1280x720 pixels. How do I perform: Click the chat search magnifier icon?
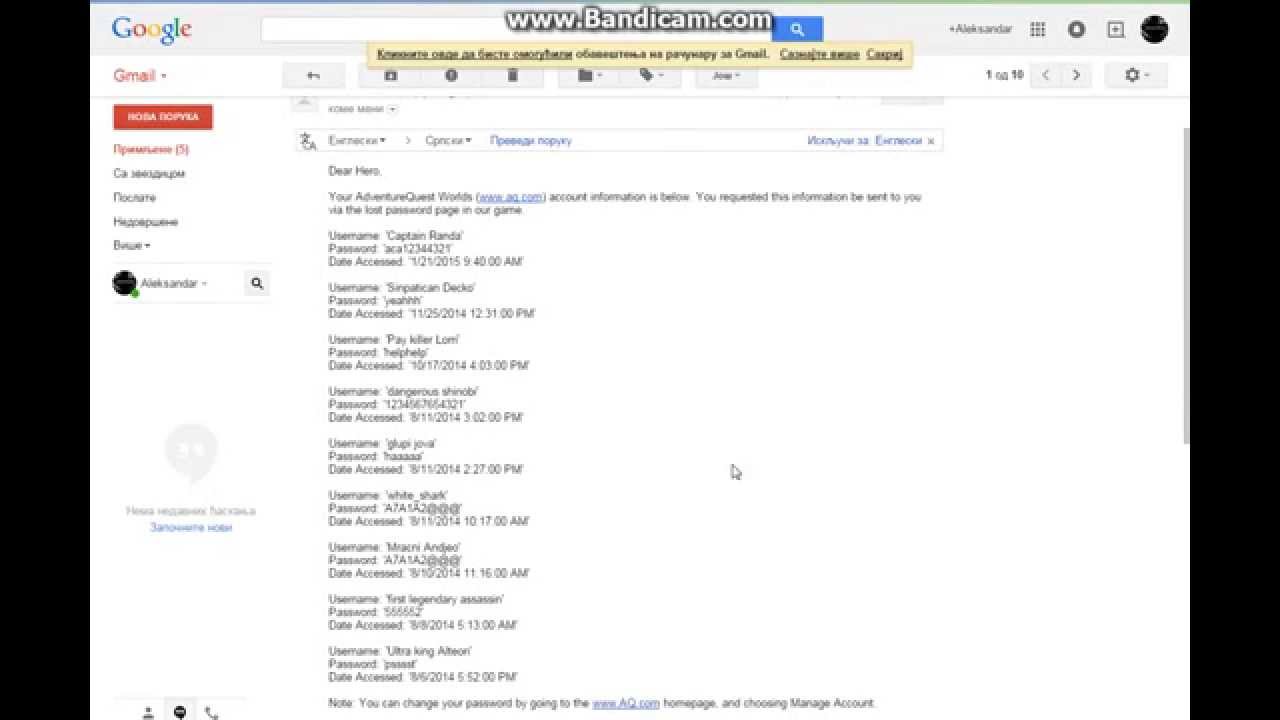tap(257, 284)
